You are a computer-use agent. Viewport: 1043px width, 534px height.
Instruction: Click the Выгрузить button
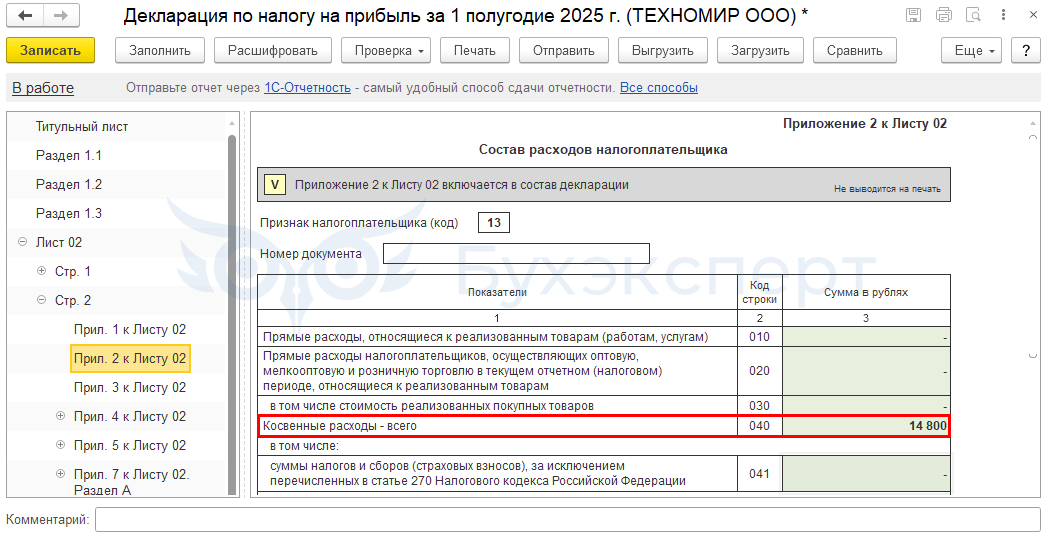click(663, 51)
